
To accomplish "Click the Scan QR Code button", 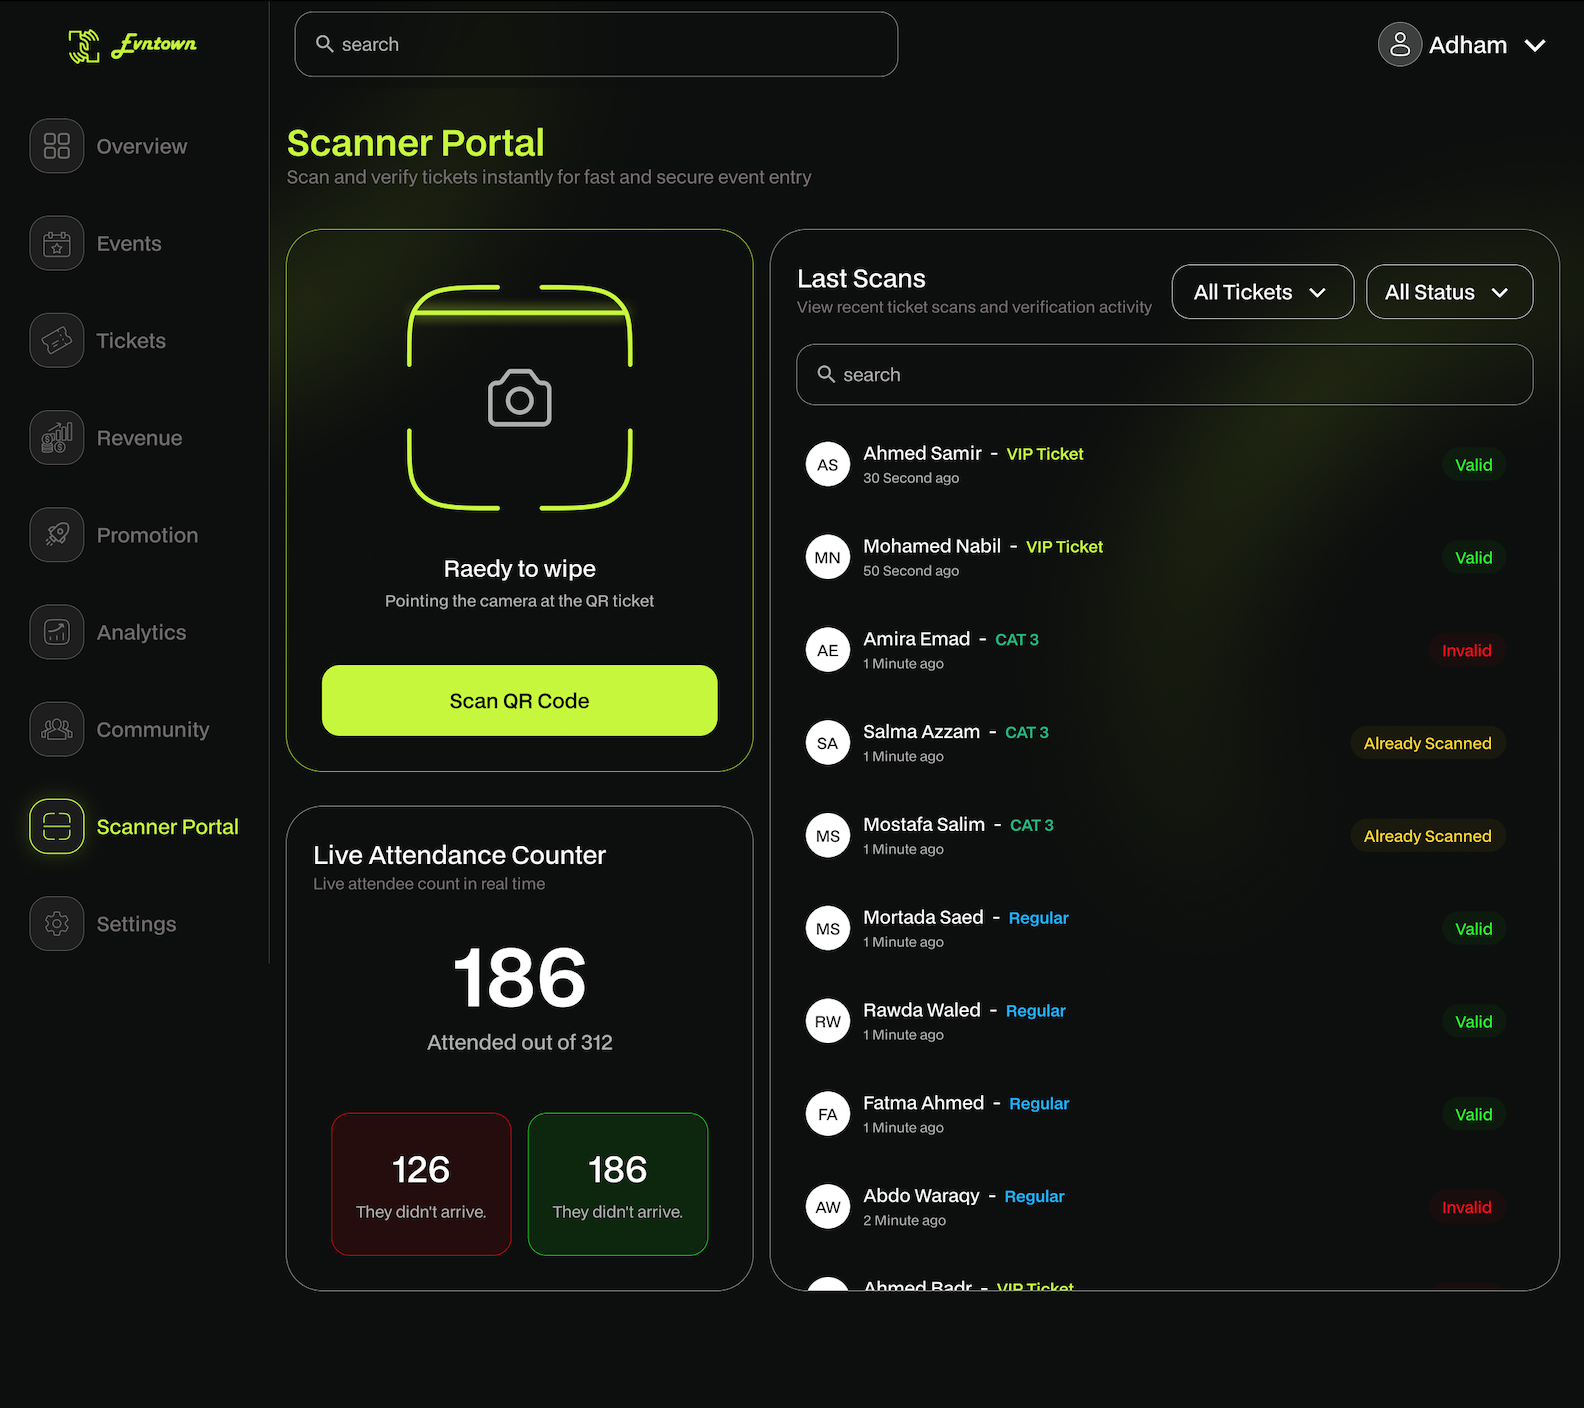I will 519,701.
